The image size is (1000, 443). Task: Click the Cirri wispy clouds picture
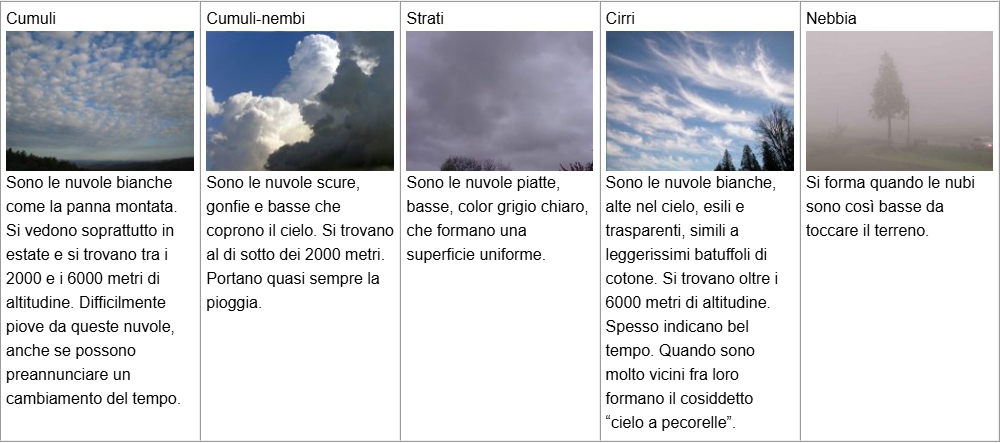click(x=700, y=101)
